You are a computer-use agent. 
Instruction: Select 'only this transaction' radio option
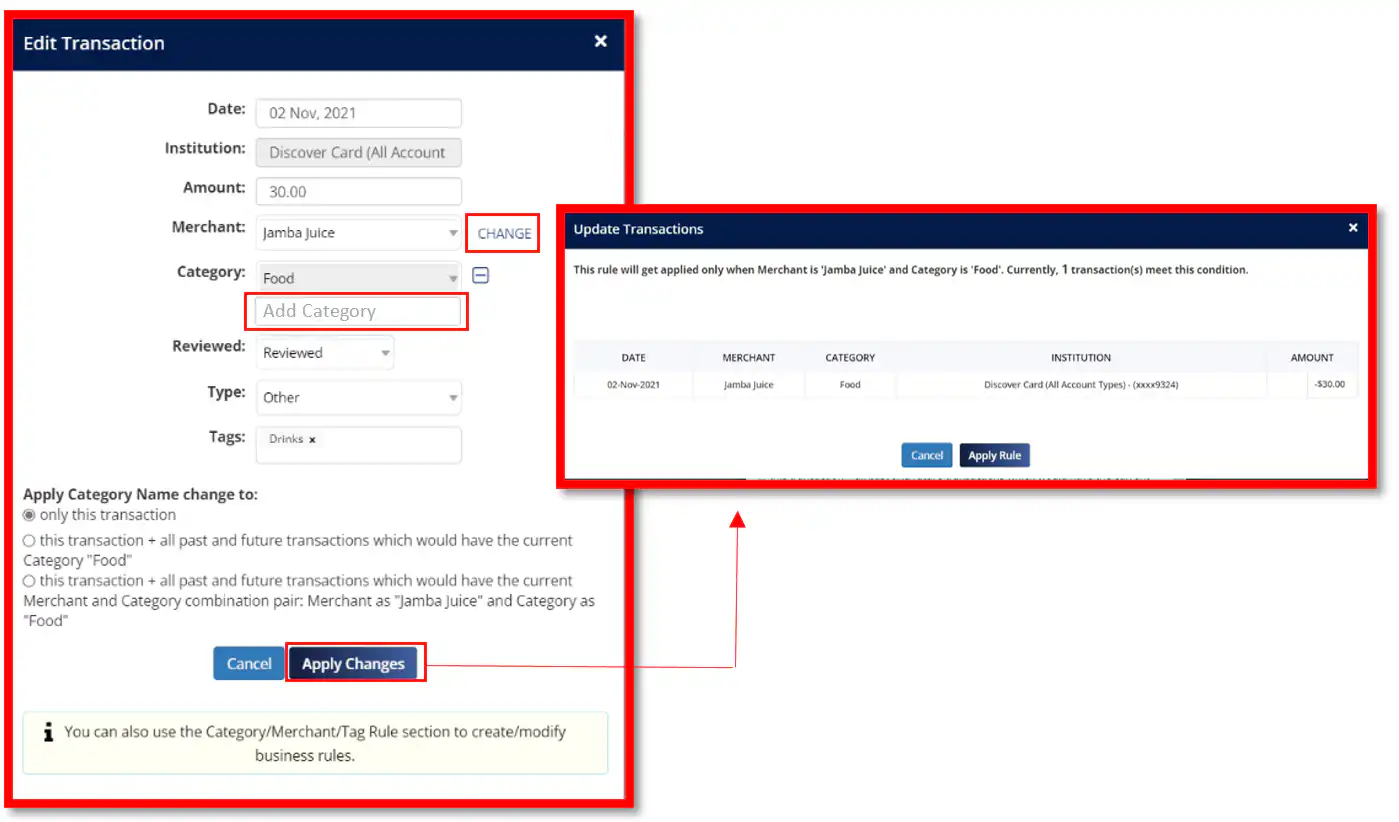(x=29, y=515)
